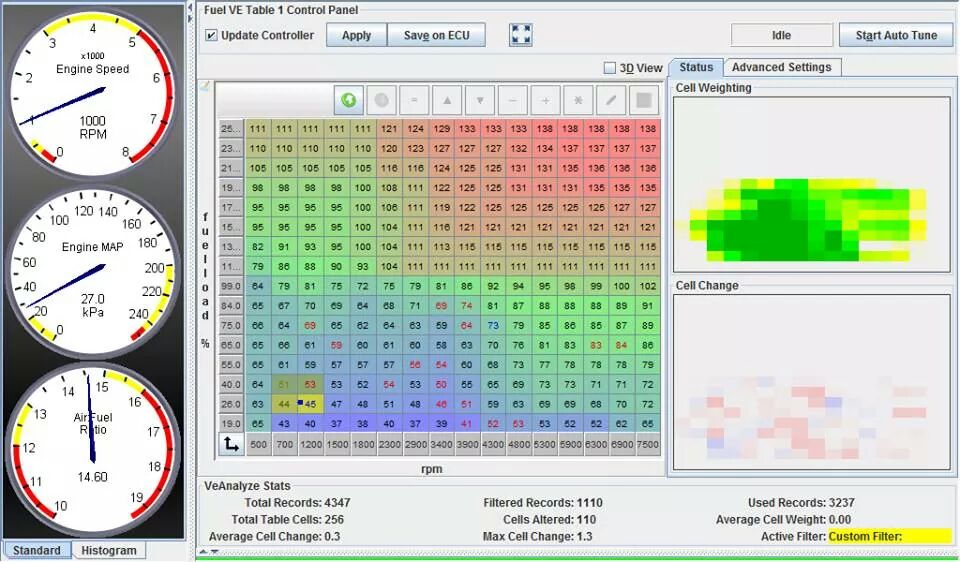Toggle the Update Controller checkbox
960x562 pixels.
[x=212, y=35]
